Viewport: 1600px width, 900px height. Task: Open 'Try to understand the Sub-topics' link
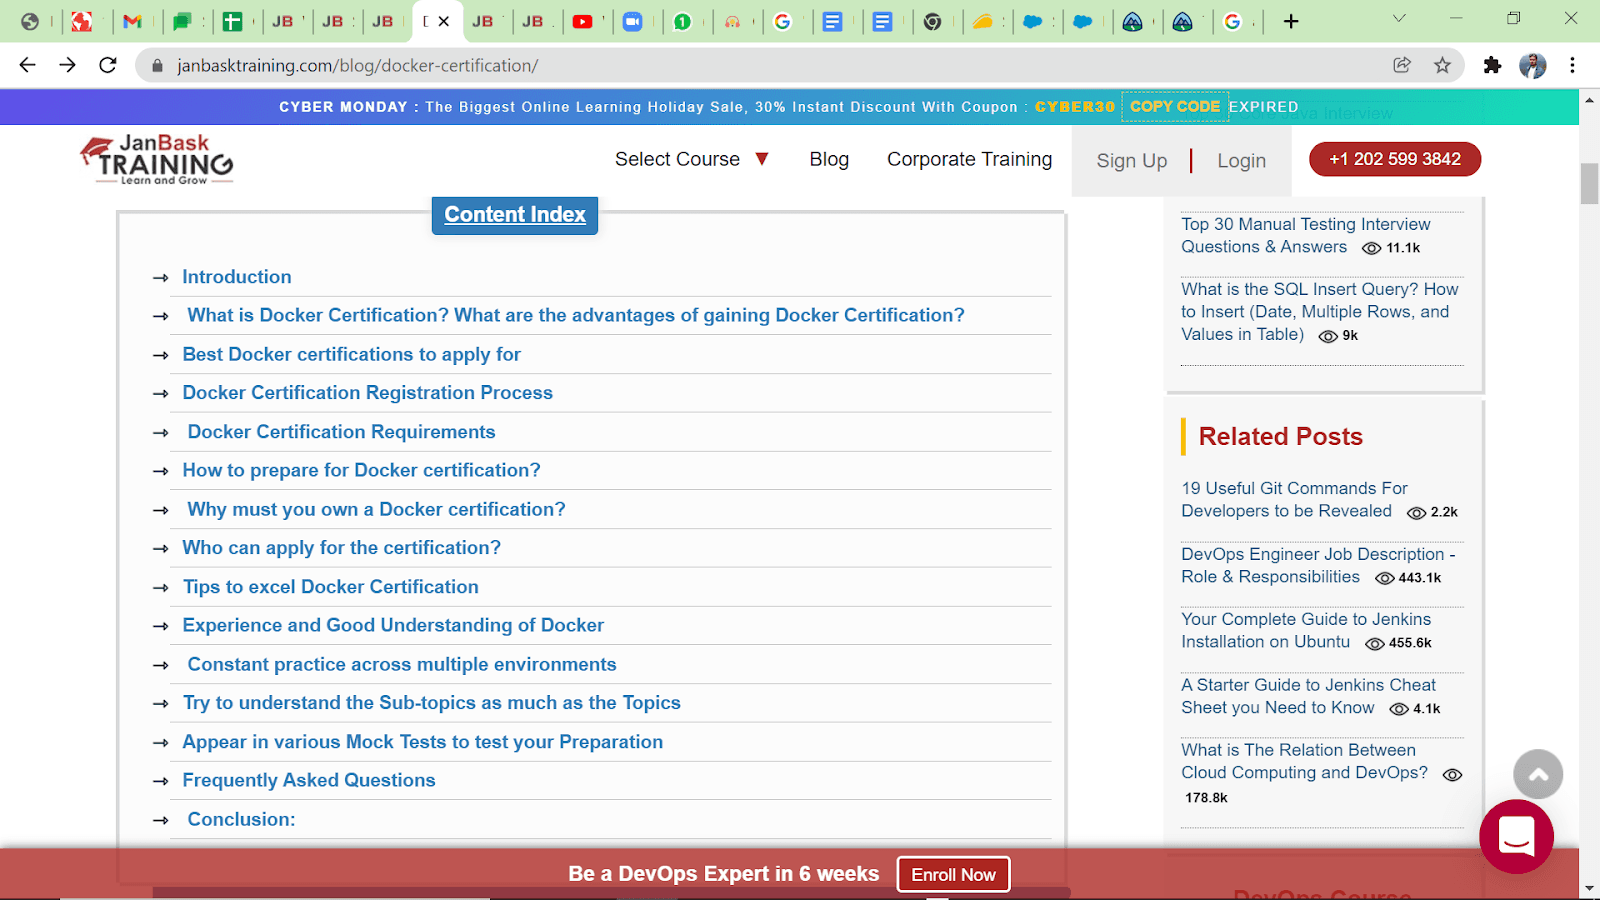click(x=431, y=703)
